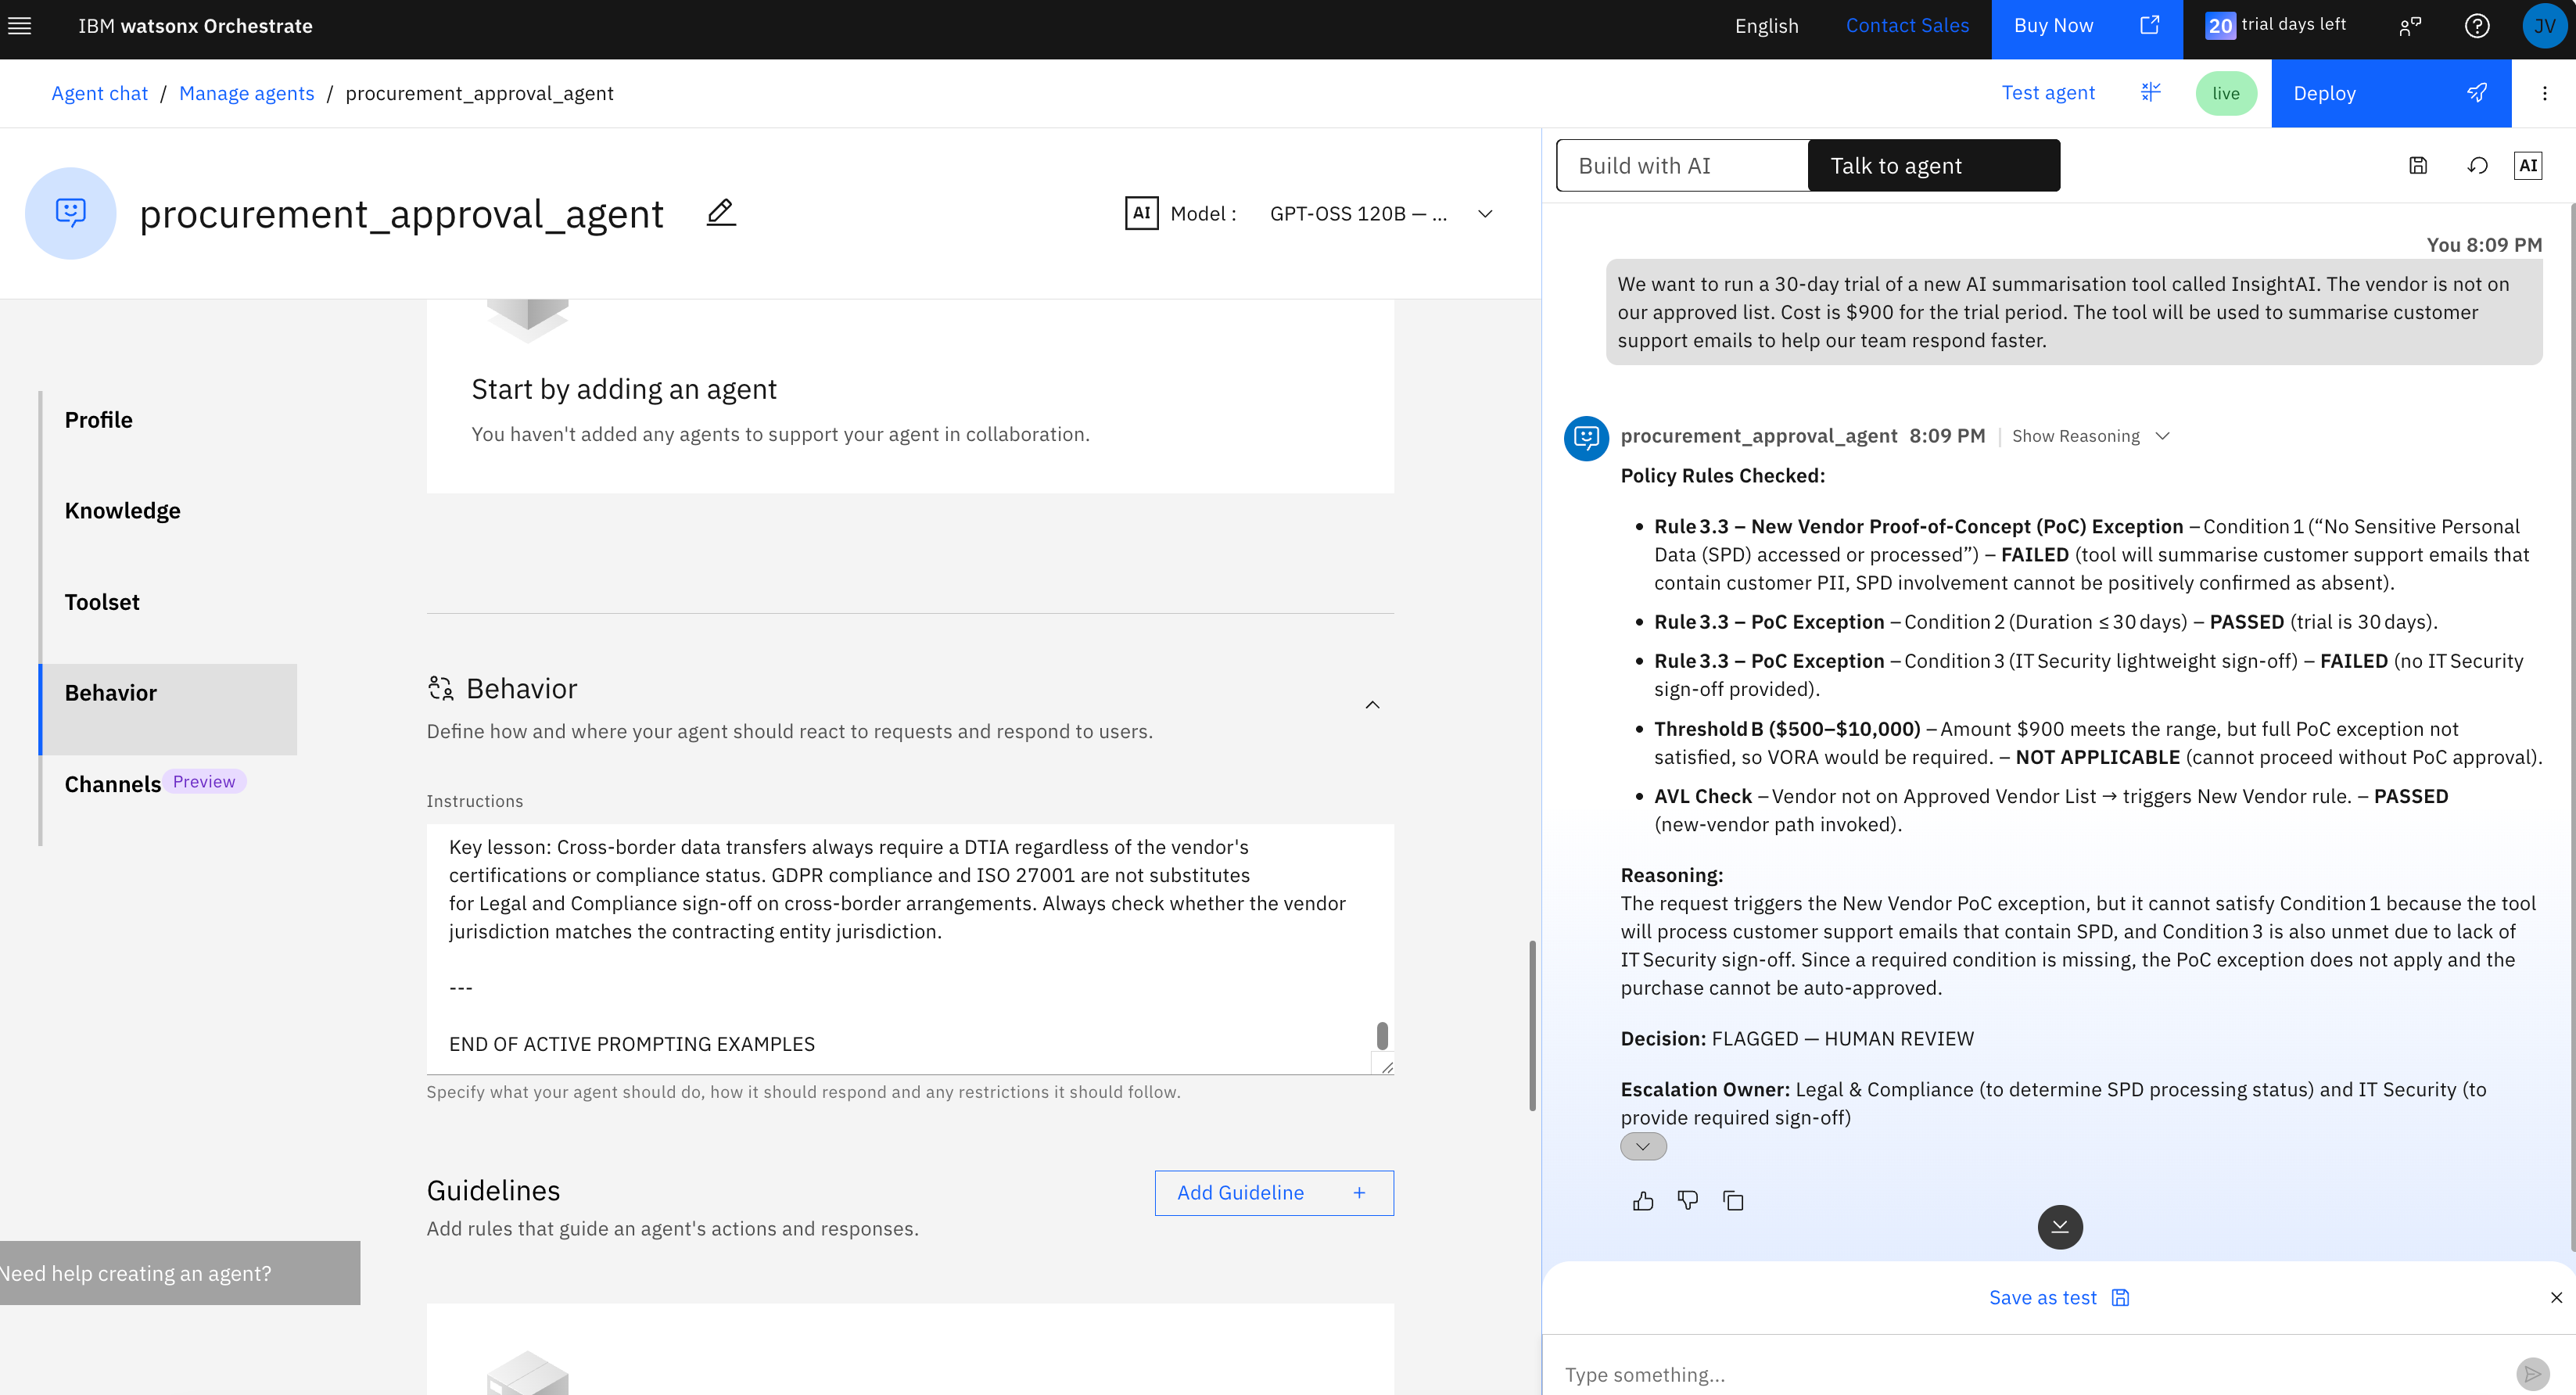This screenshot has height=1395, width=2576.
Task: Click the pencil icon to rename agent
Action: [x=721, y=212]
